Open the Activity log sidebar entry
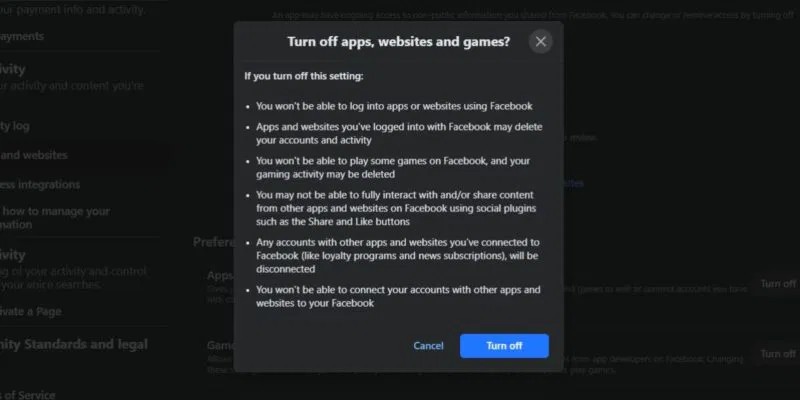 pos(15,126)
